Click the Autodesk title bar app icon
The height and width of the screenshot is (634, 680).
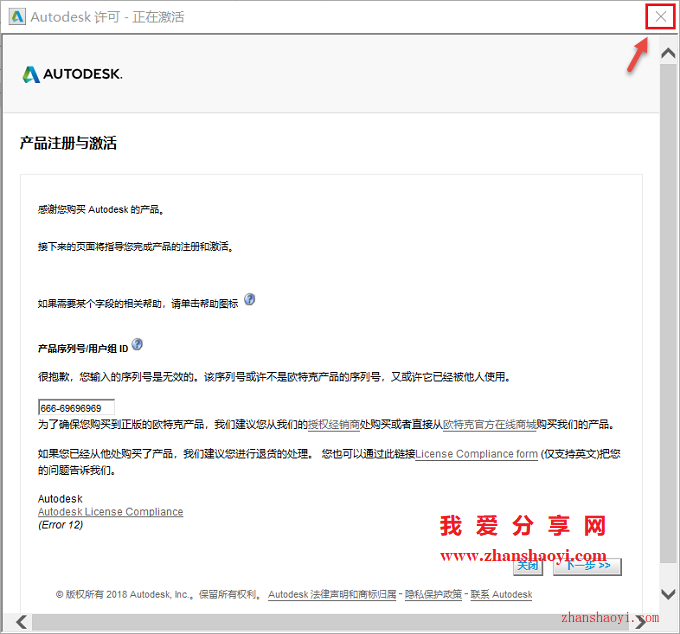click(x=17, y=16)
